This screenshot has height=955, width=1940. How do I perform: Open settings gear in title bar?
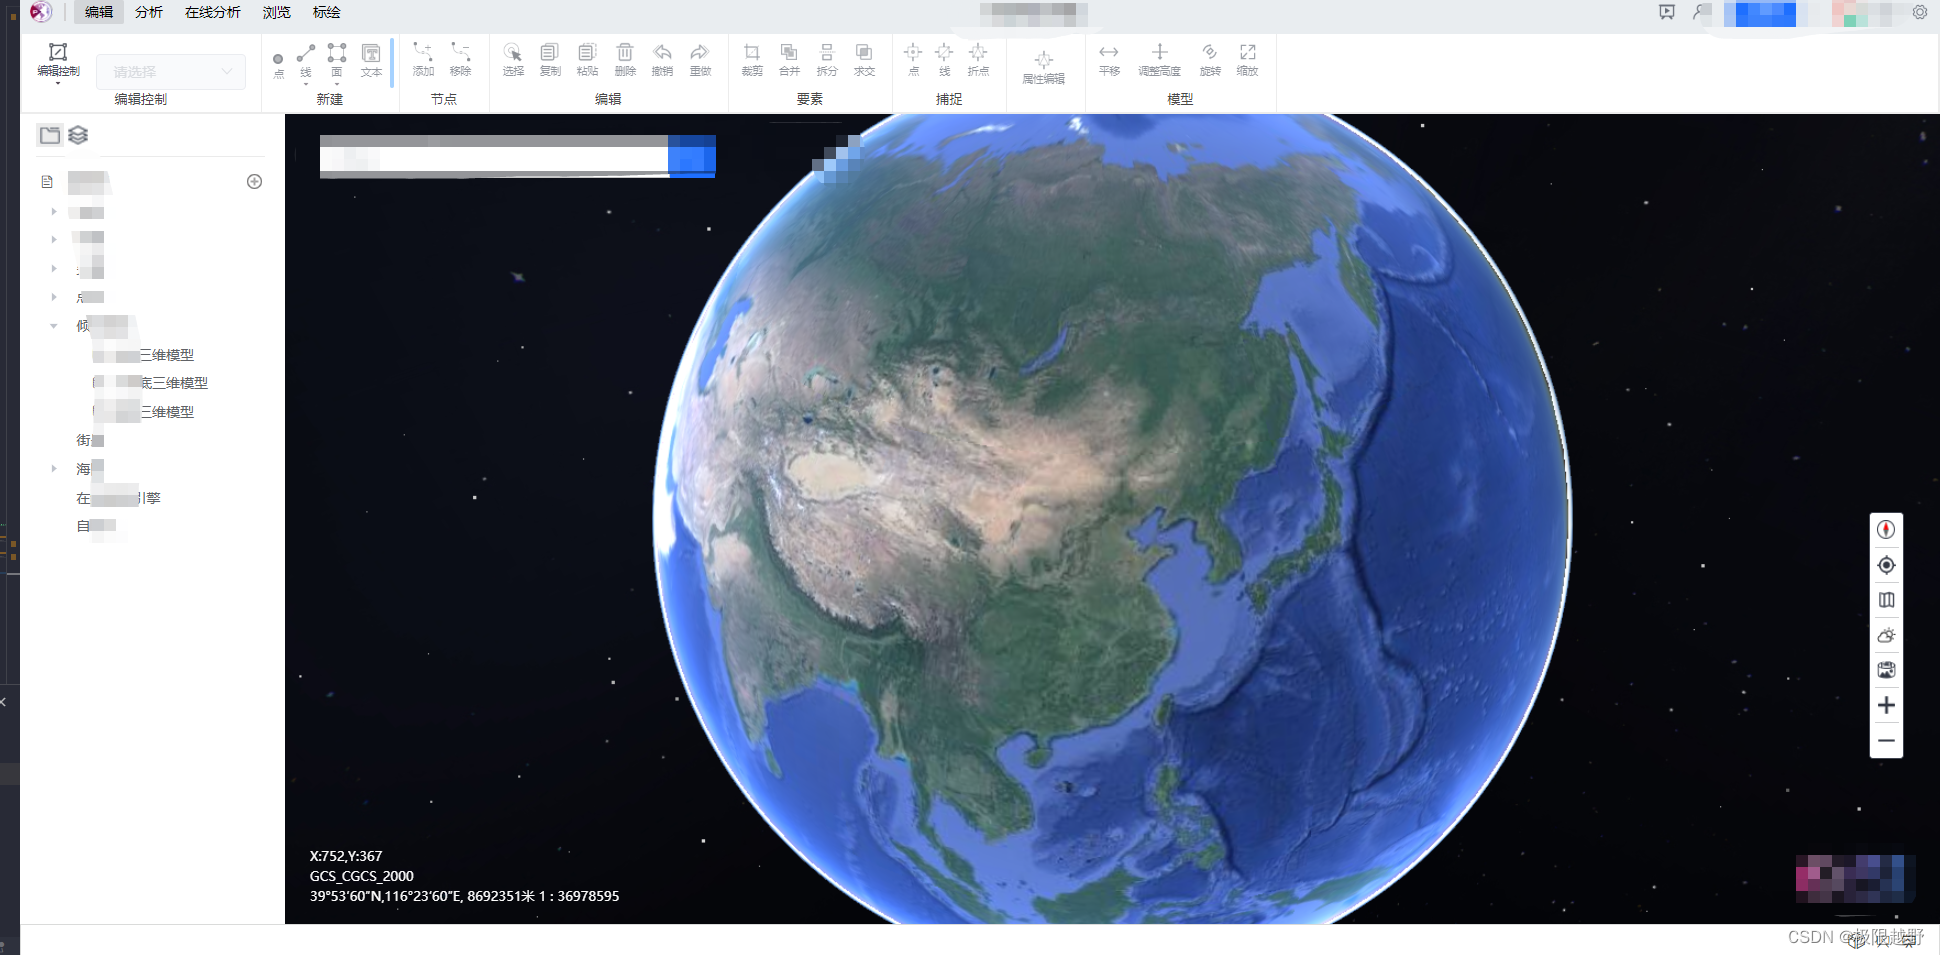[x=1920, y=12]
